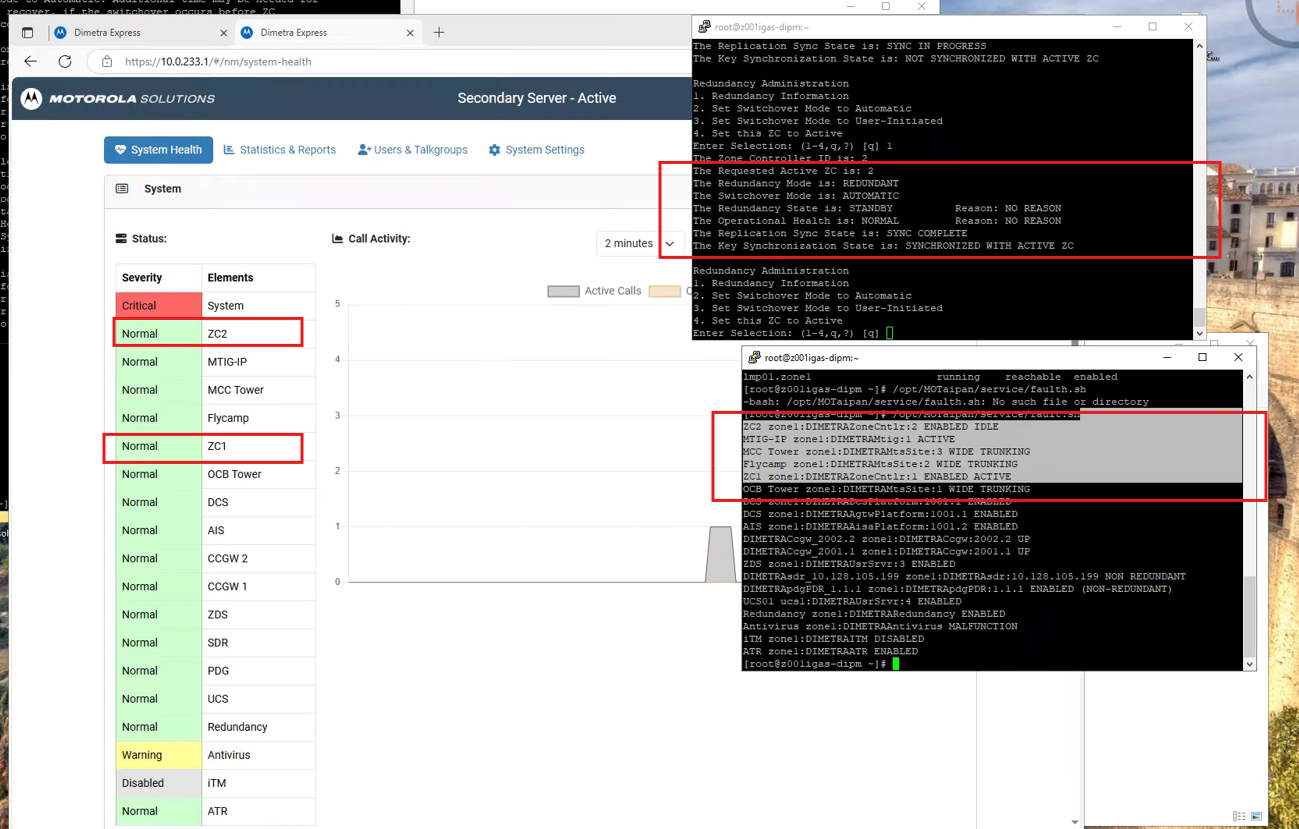The height and width of the screenshot is (829, 1299).
Task: Select the OCB Tower element row
Action: (216, 474)
